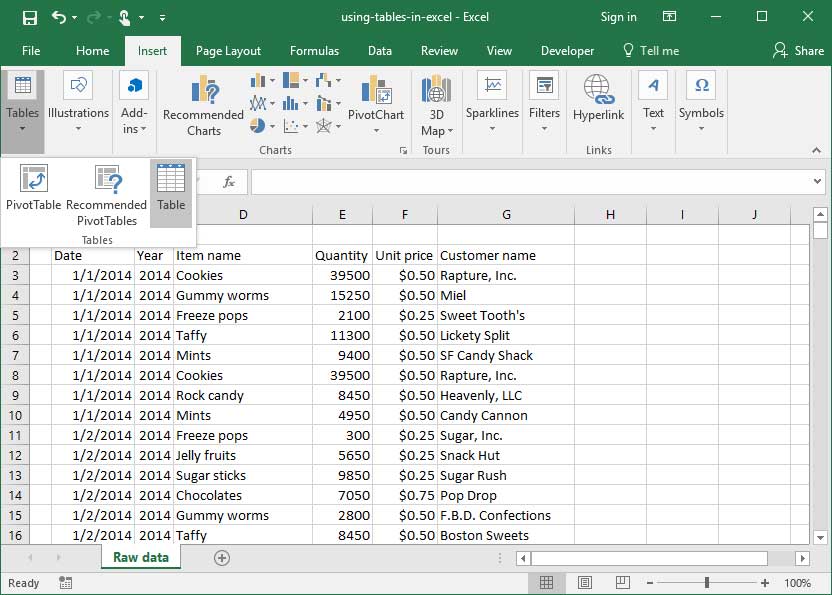
Task: Select the Raw data sheet tab
Action: pos(141,557)
